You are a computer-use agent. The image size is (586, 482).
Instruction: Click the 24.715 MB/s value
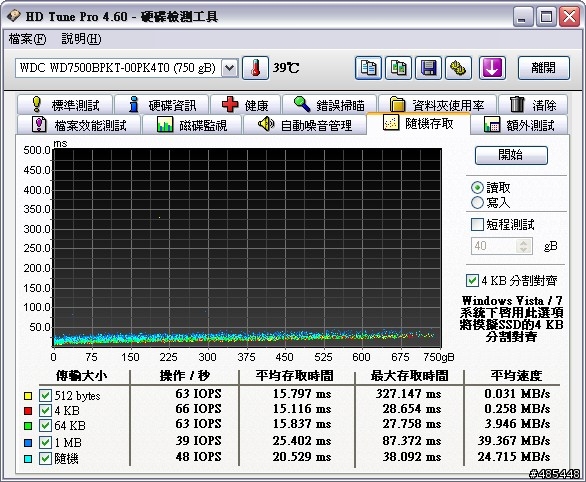pos(514,457)
